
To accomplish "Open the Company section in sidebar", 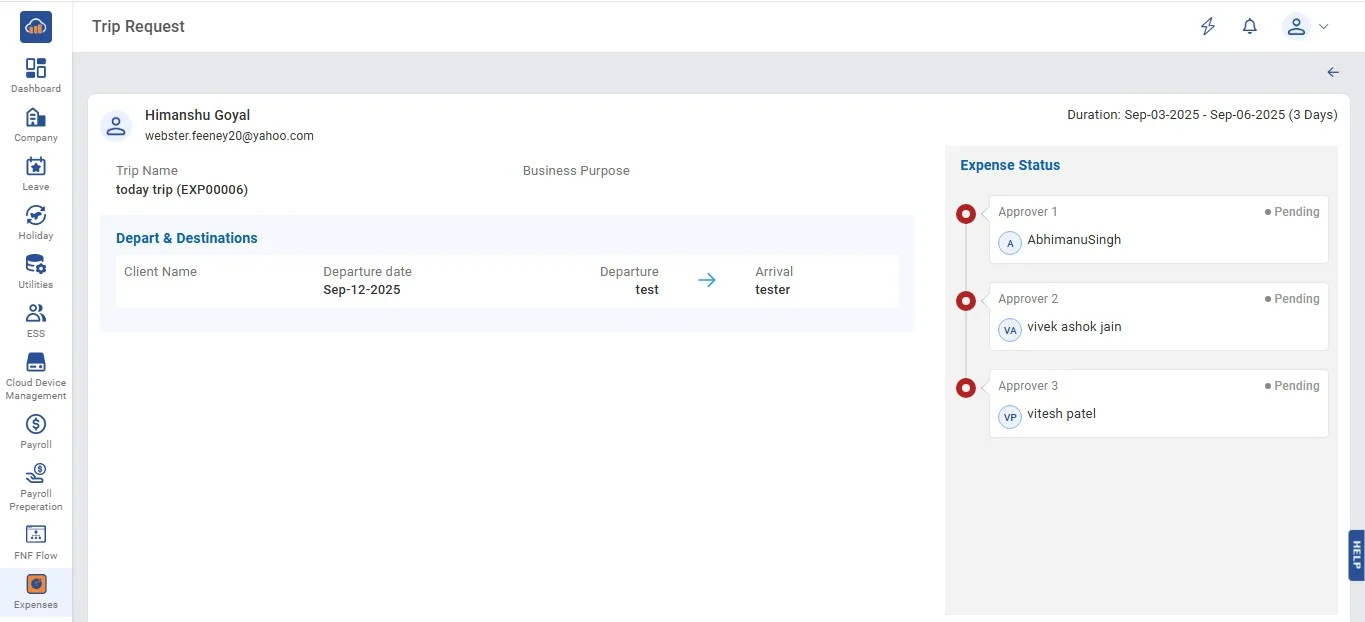I will (x=36, y=118).
